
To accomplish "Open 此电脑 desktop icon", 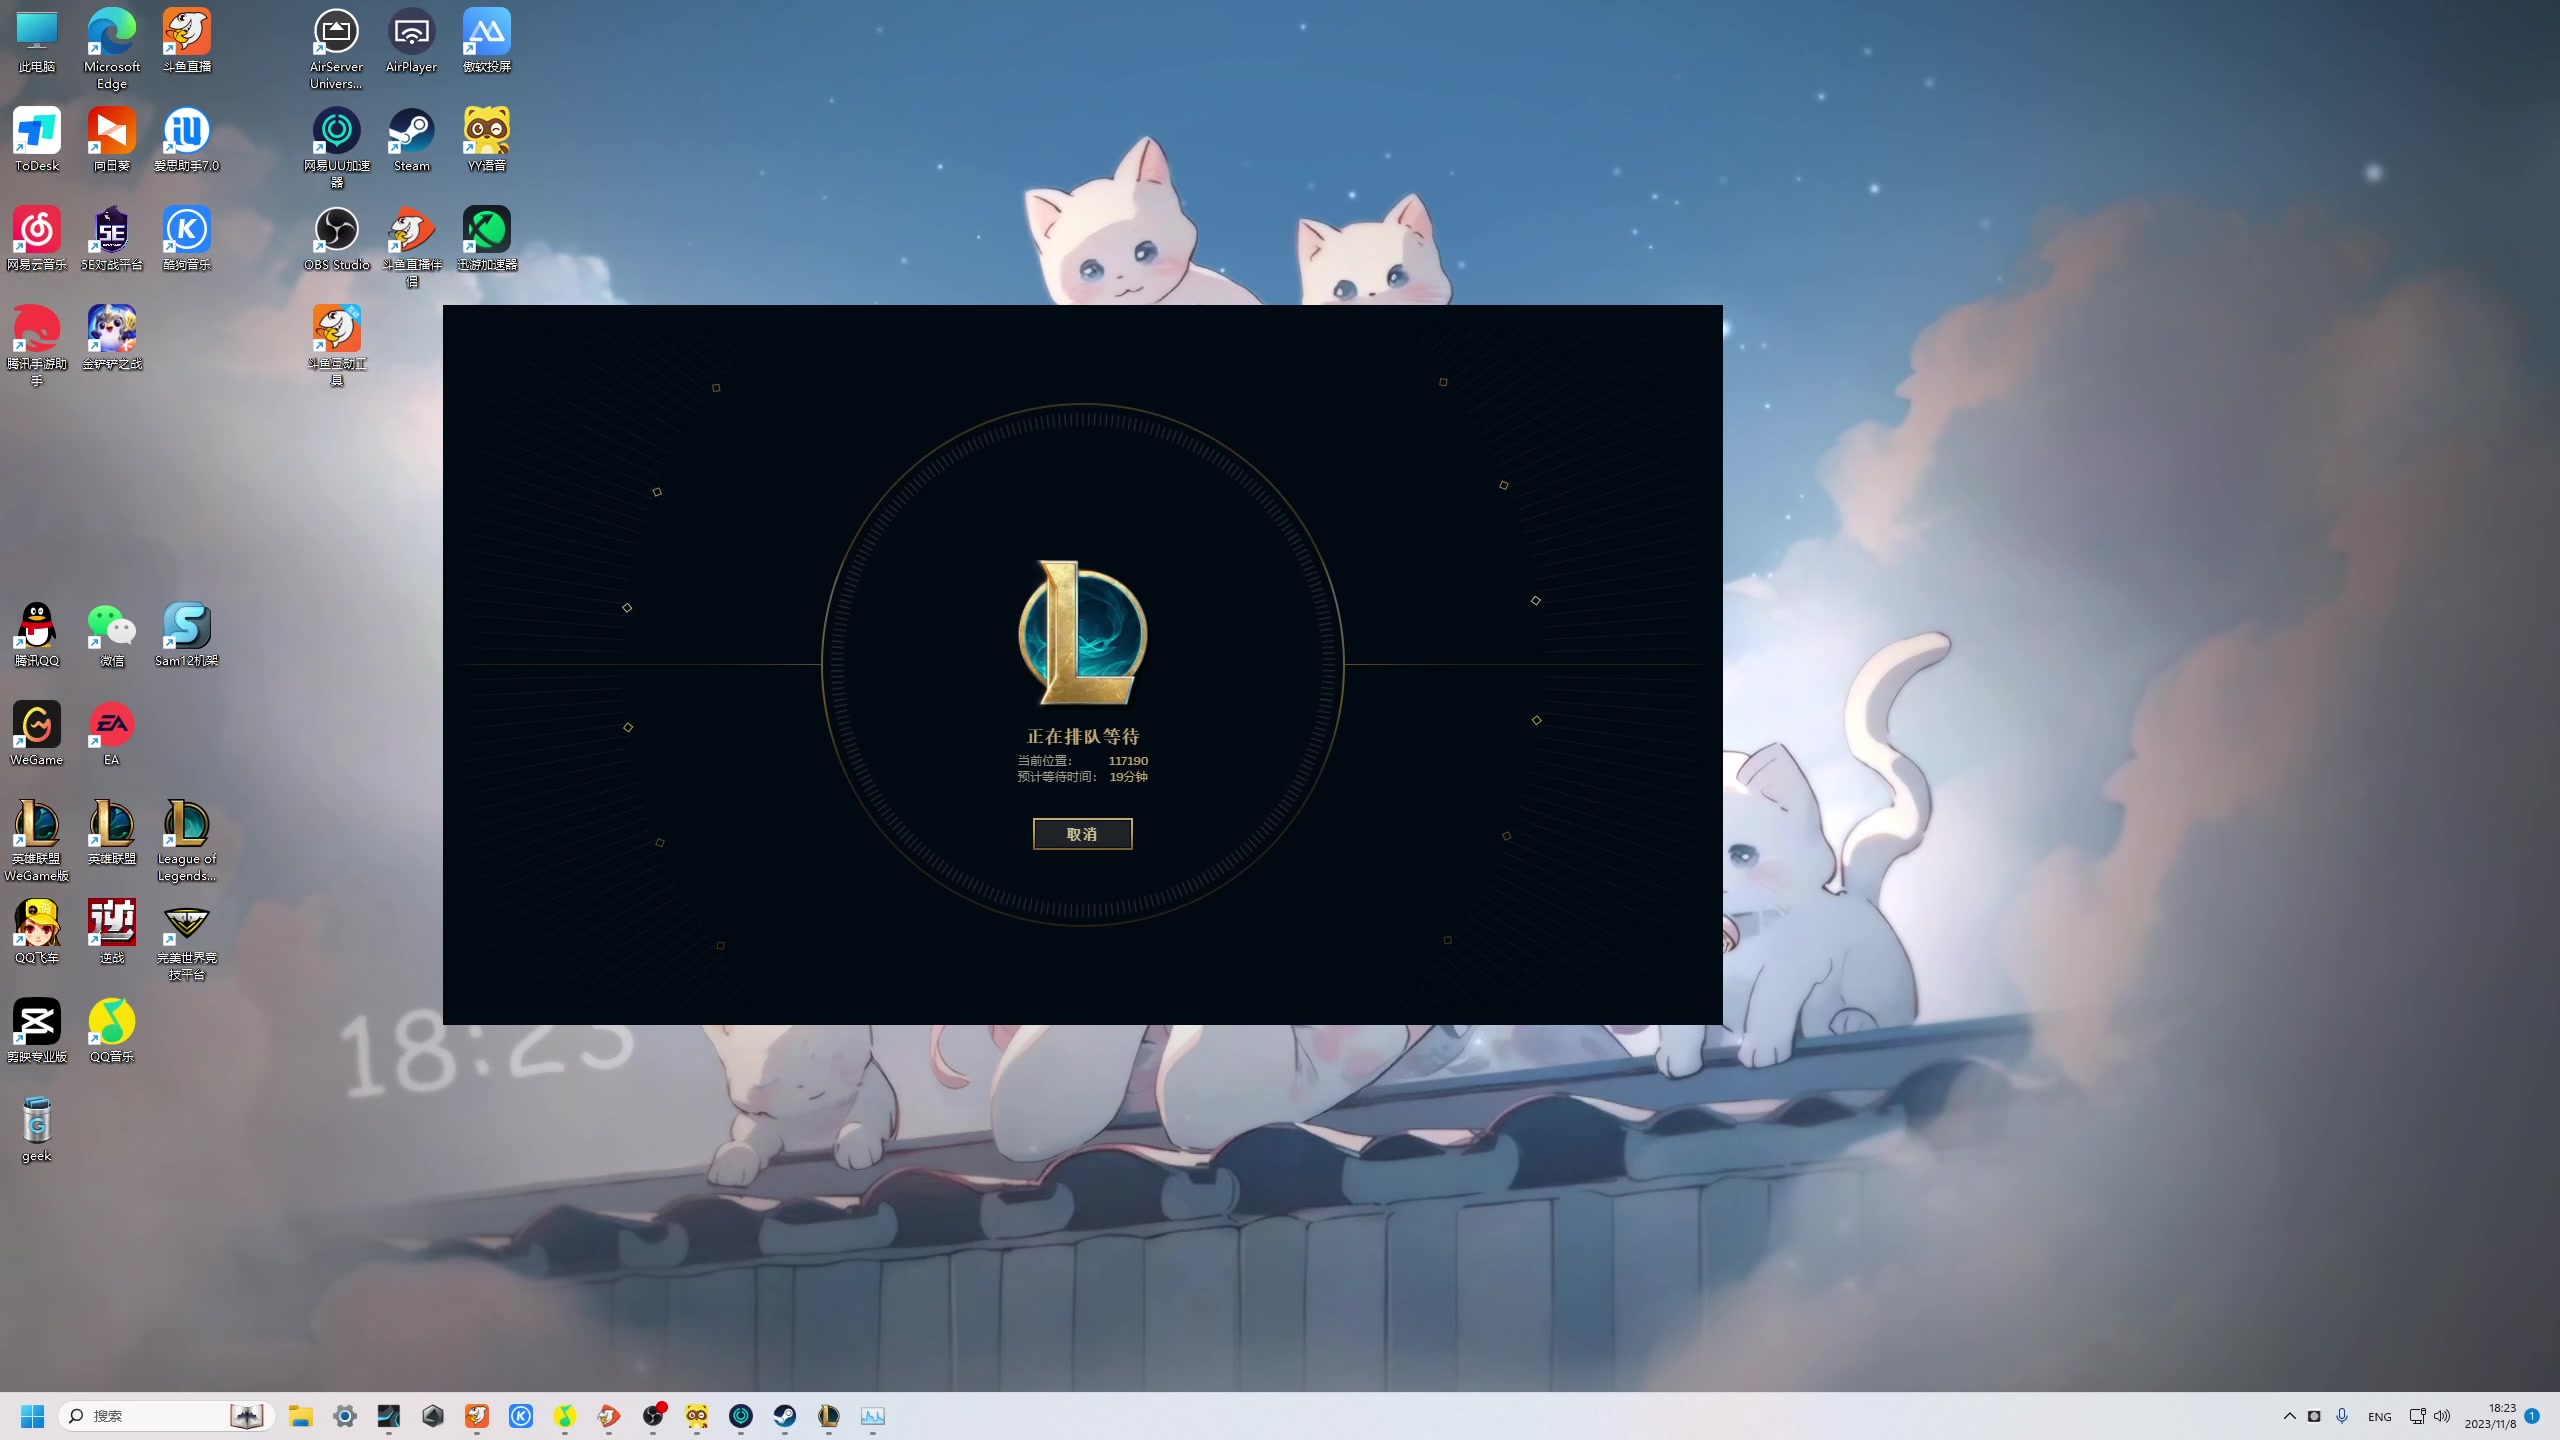I will click(x=37, y=42).
